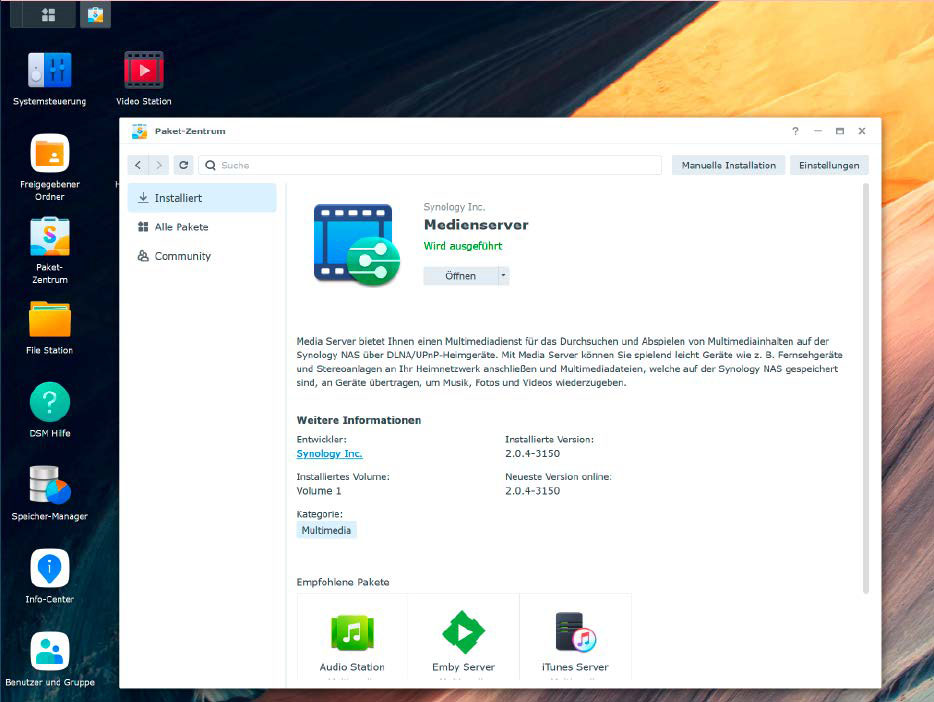The image size is (934, 702).
Task: Launch File Station desktop icon
Action: tap(49, 327)
